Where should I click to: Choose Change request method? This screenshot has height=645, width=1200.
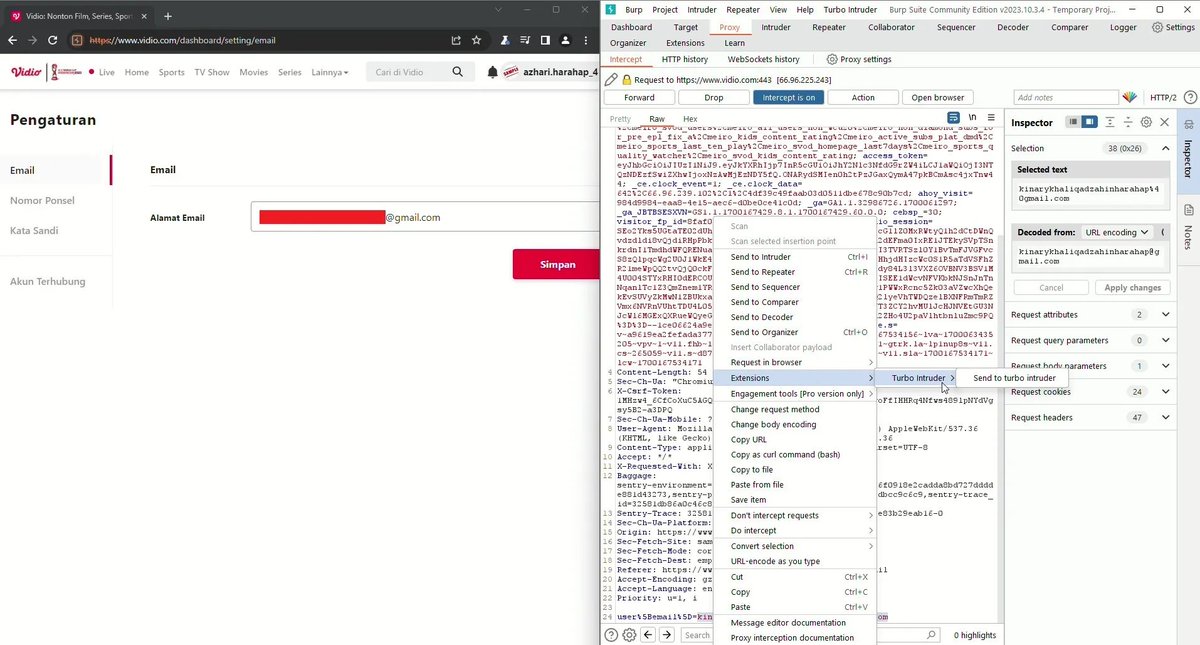tap(795, 409)
